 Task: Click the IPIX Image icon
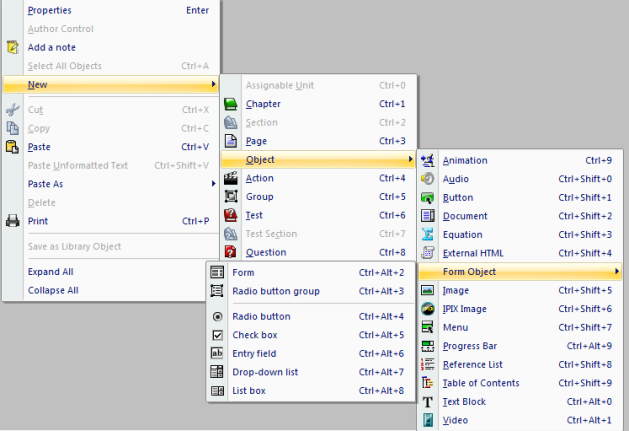pyautogui.click(x=428, y=309)
